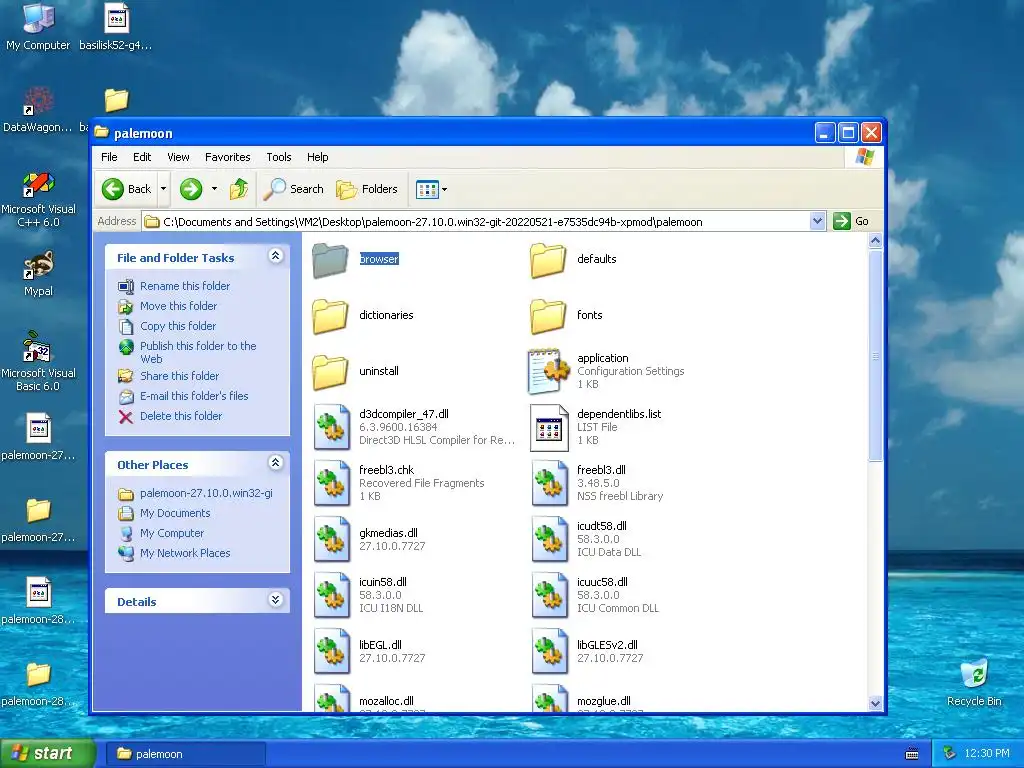The image size is (1024, 768).
Task: Expand the Details panel
Action: pyautogui.click(x=276, y=600)
